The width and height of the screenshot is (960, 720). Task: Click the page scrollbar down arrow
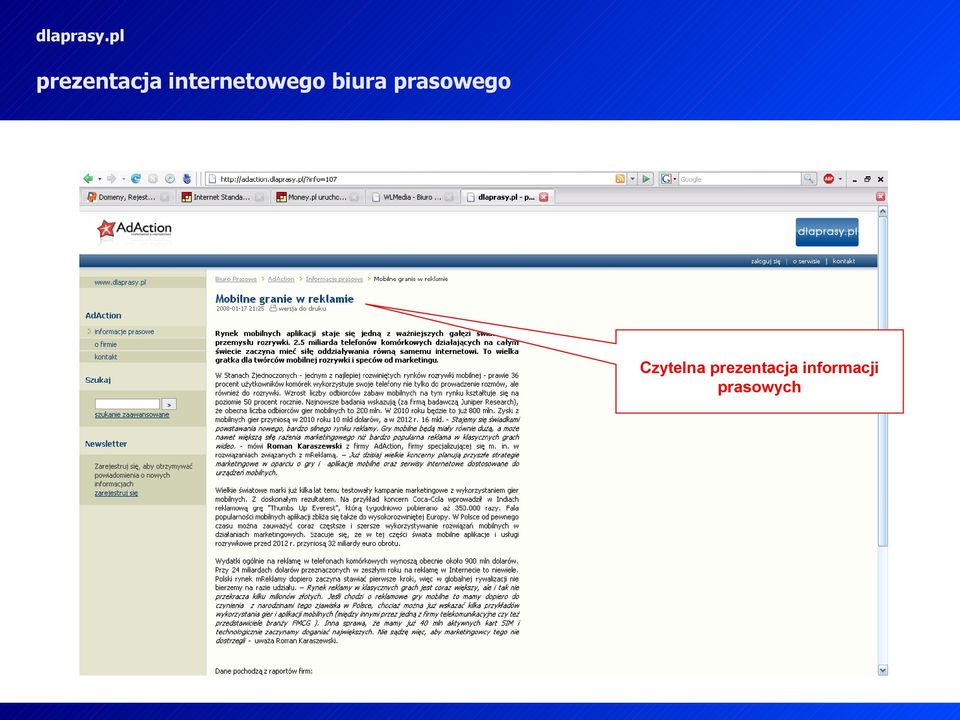[882, 670]
